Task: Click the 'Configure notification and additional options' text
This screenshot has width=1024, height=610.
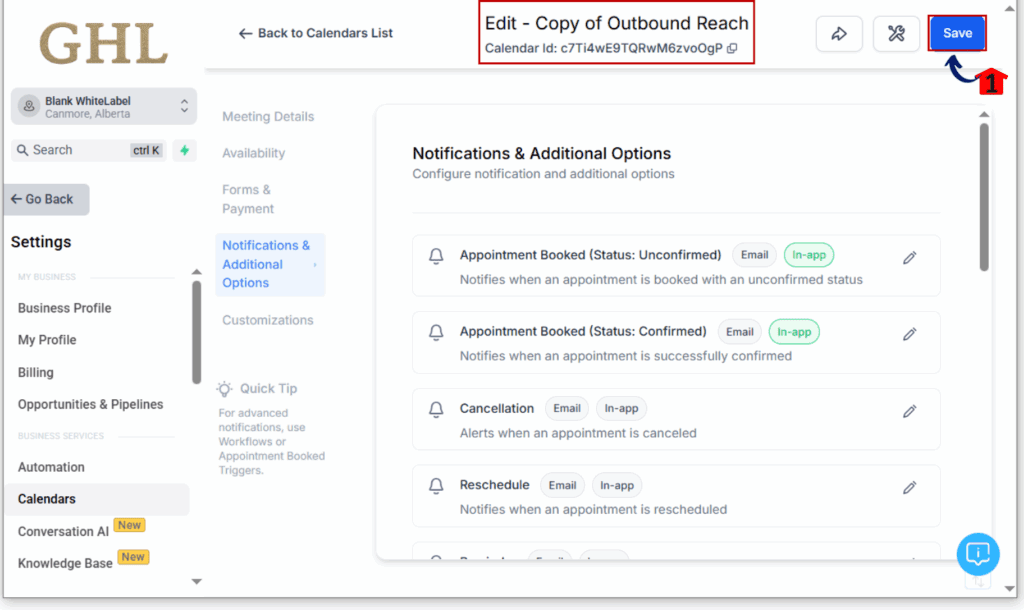Action: click(x=543, y=174)
